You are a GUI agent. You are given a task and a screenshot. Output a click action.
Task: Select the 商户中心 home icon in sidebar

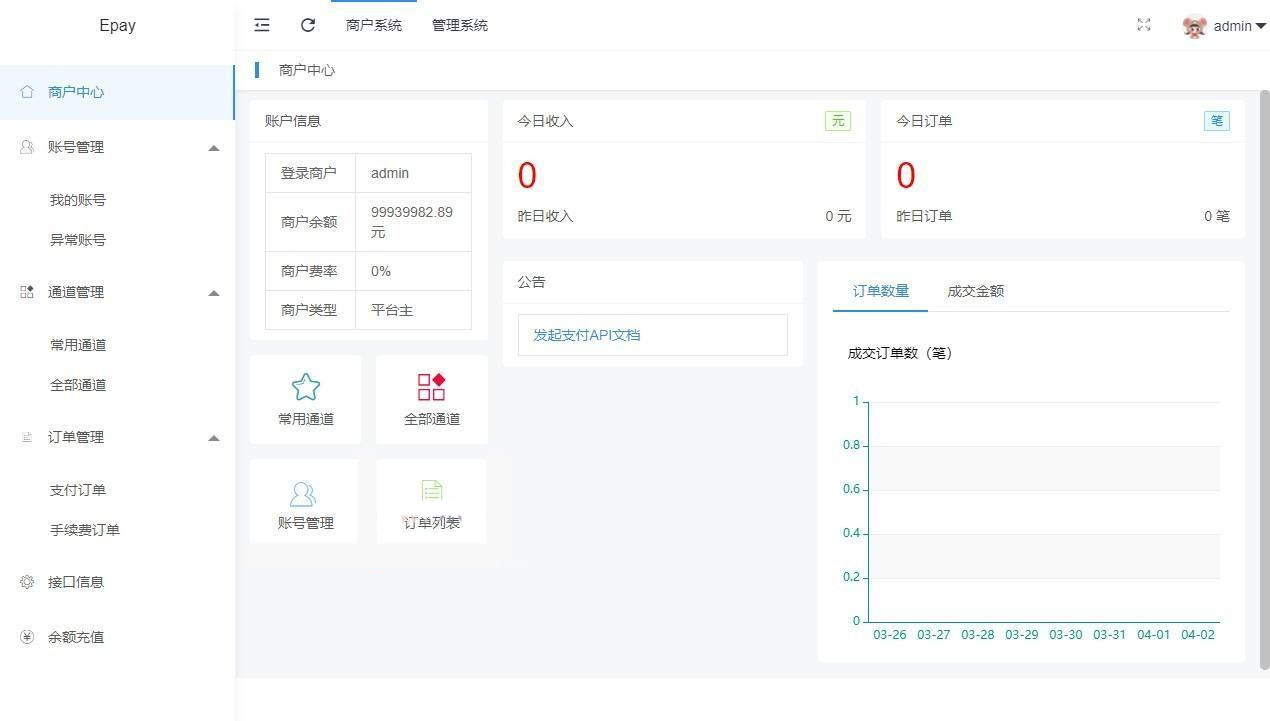[x=27, y=91]
